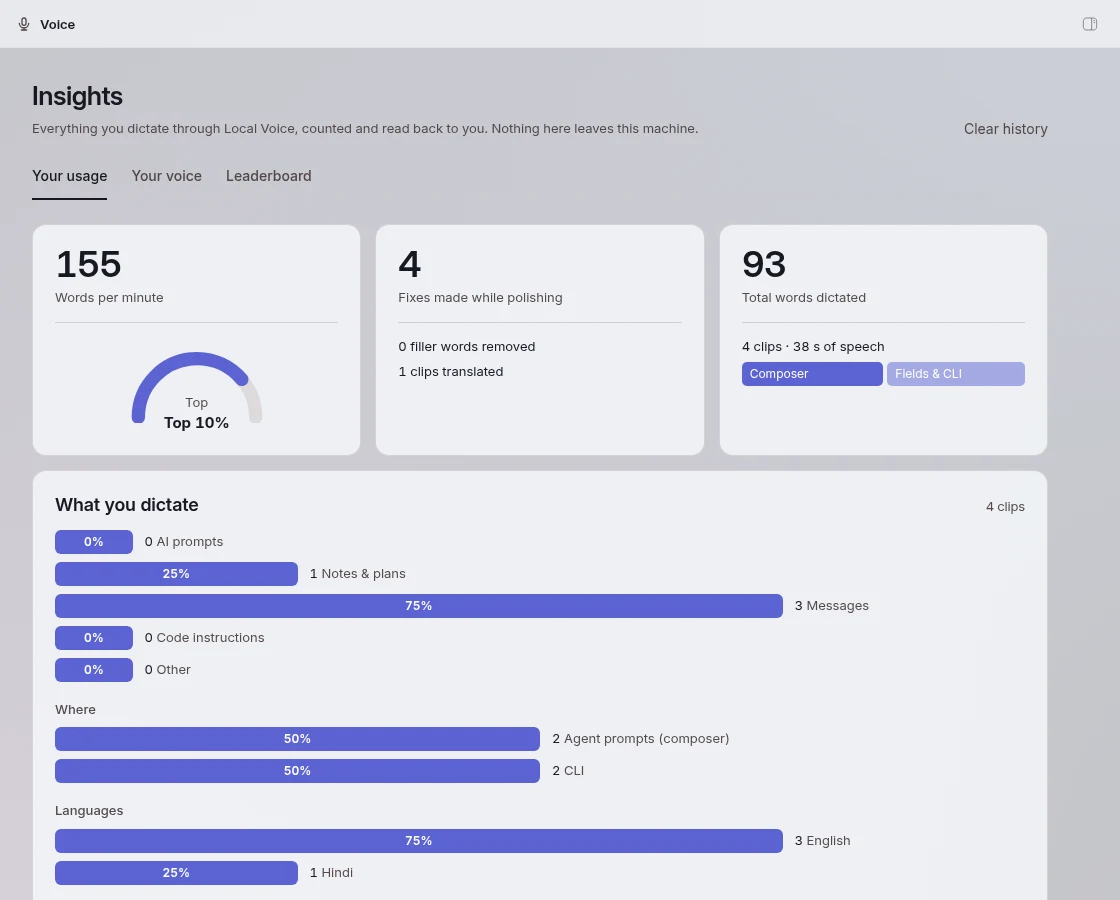The height and width of the screenshot is (900, 1120).
Task: Click the 4 clips count label
Action: (1005, 507)
